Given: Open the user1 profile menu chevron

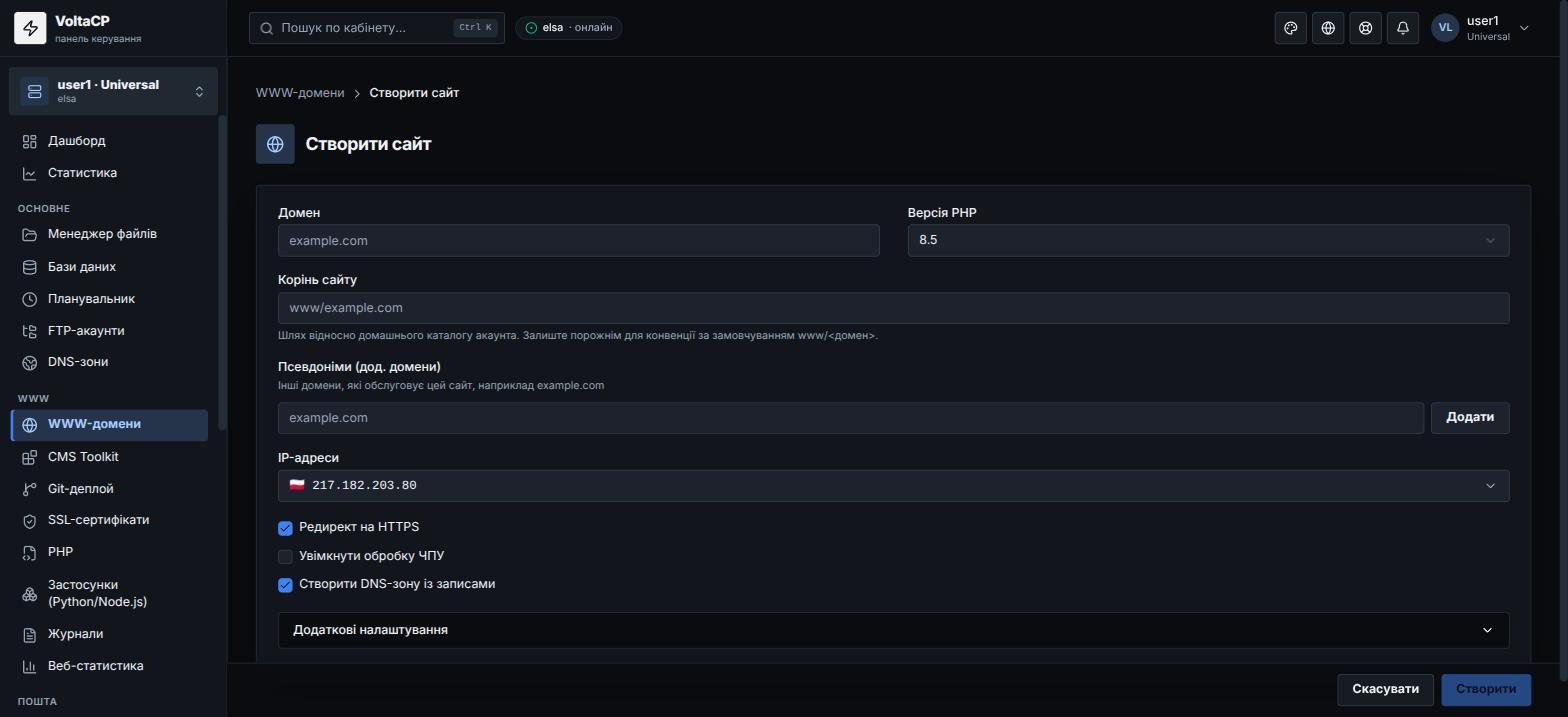Looking at the screenshot, I should click(x=1524, y=28).
